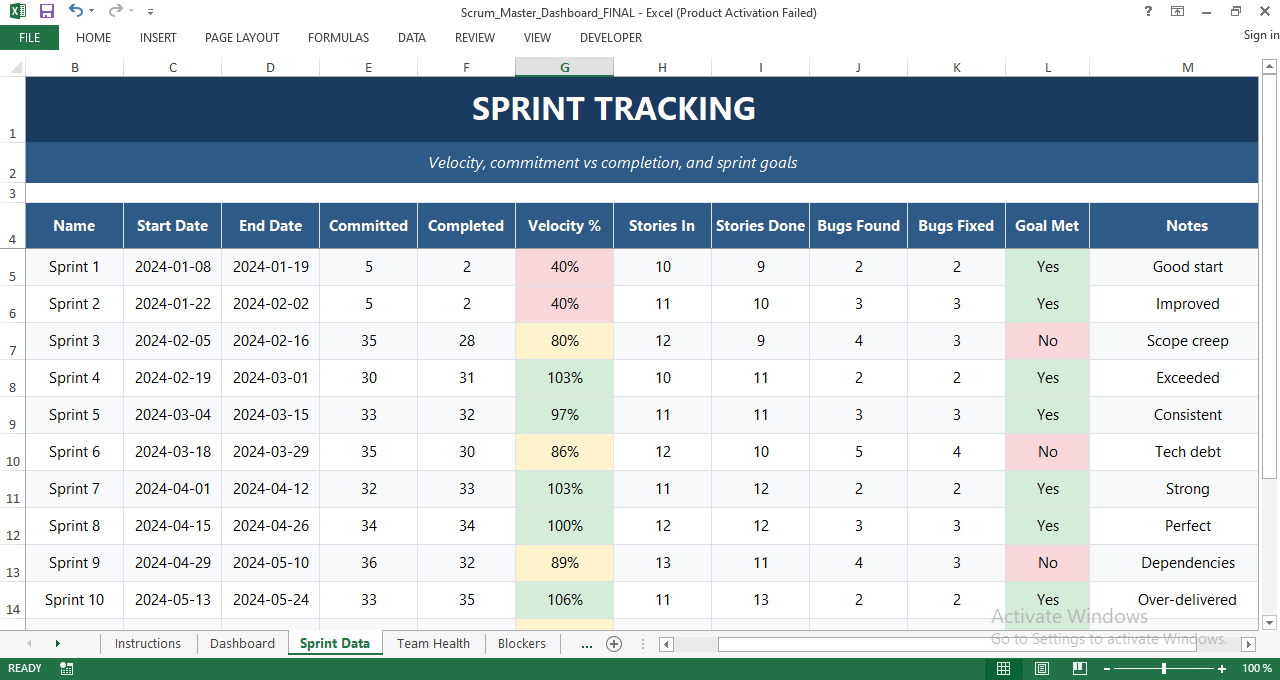Viewport: 1280px width, 680px height.
Task: Click the Ribbon Display Options icon
Action: coord(1177,11)
